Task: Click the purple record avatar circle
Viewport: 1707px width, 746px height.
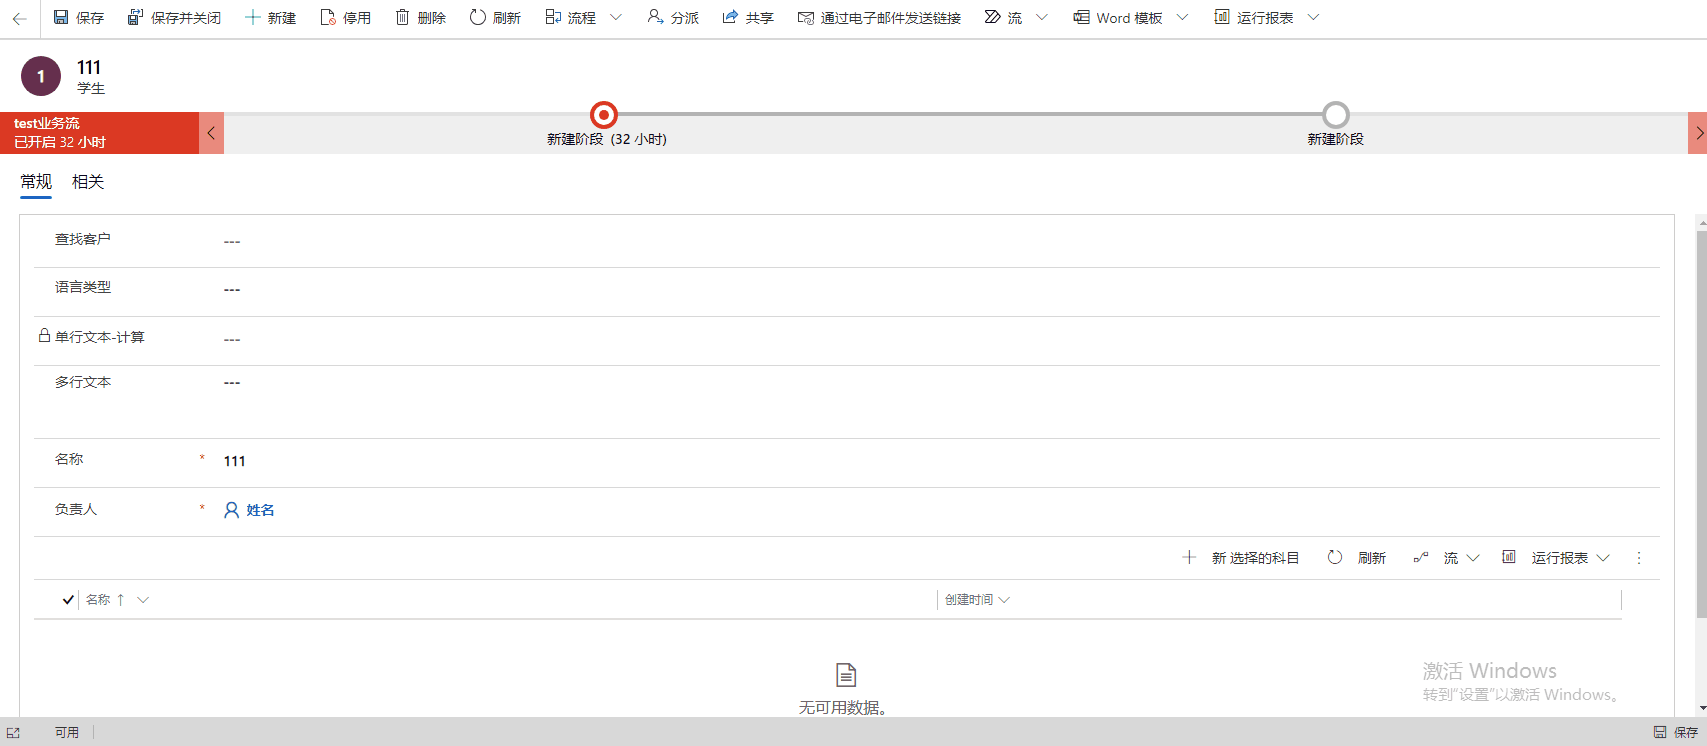Action: [x=41, y=76]
